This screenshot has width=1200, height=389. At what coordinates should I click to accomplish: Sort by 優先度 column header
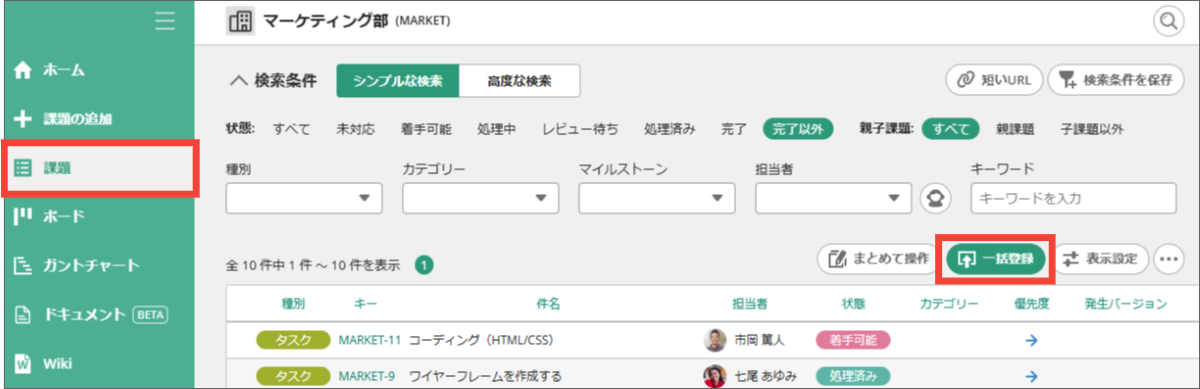(1031, 303)
